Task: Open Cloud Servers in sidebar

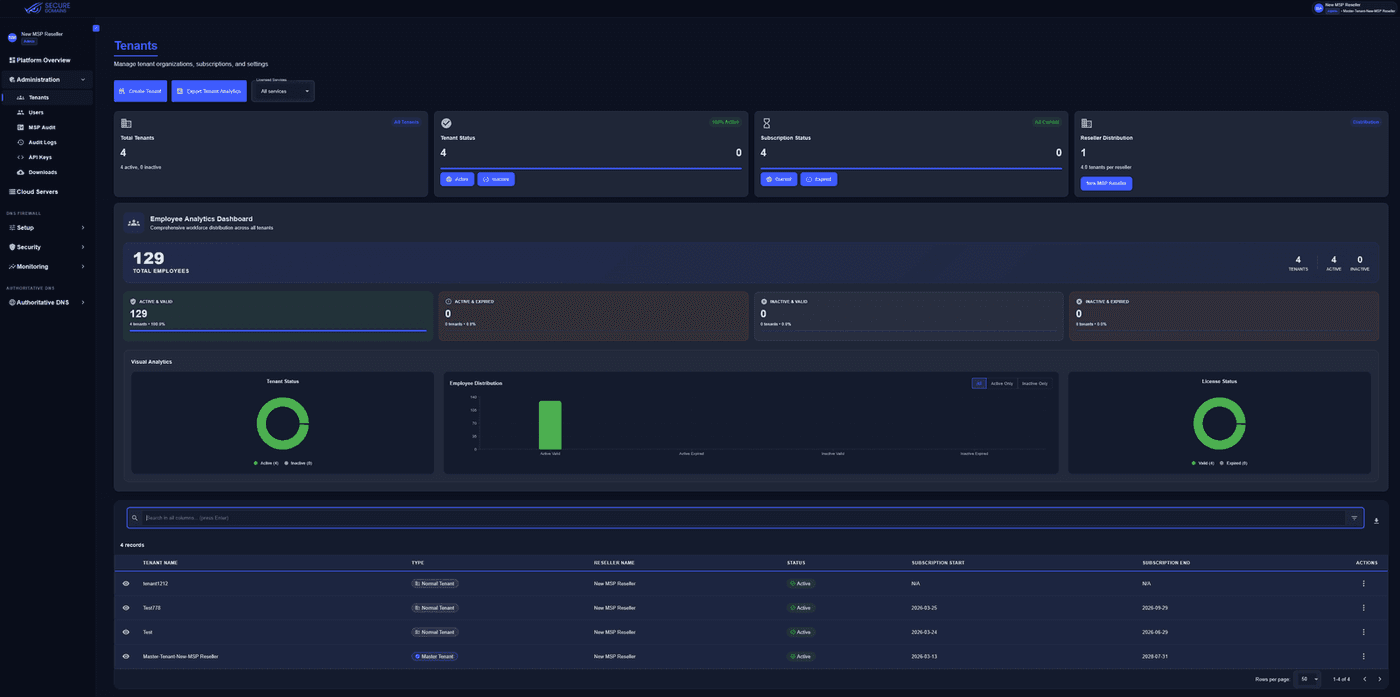Action: coord(37,192)
